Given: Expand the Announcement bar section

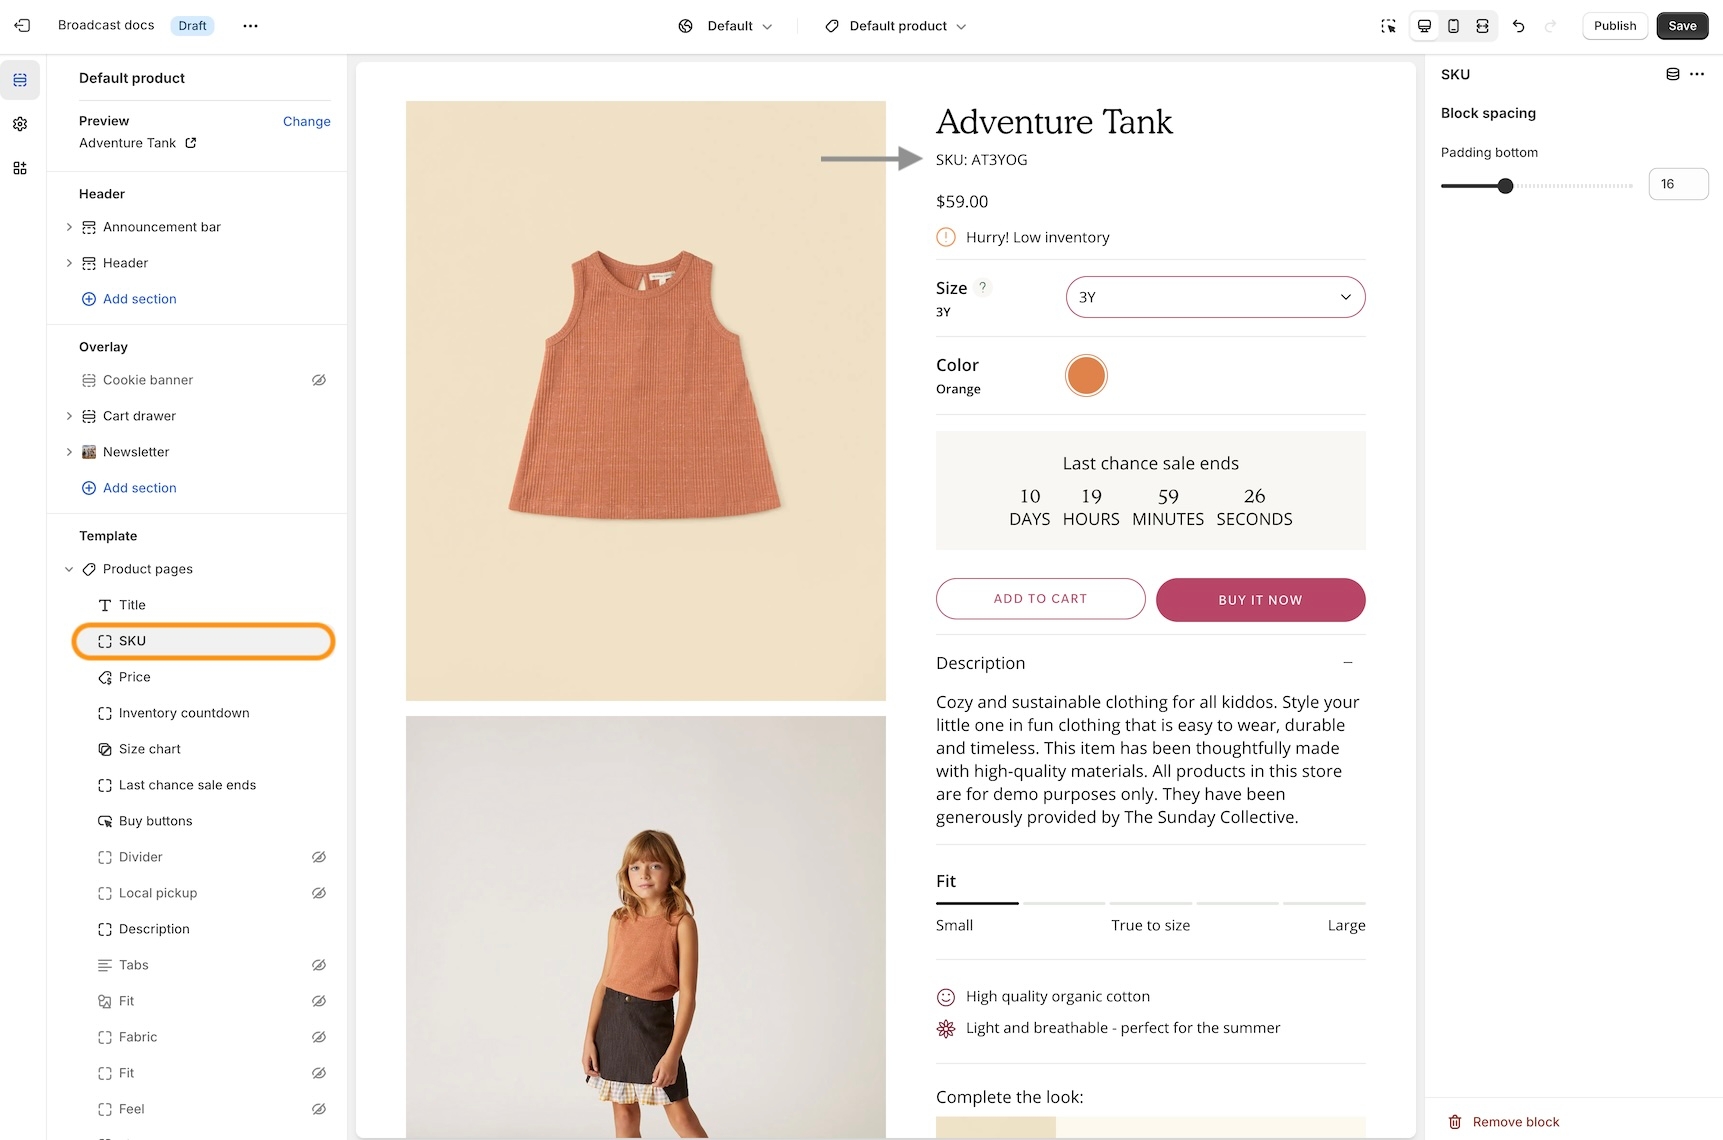Looking at the screenshot, I should coord(69,227).
